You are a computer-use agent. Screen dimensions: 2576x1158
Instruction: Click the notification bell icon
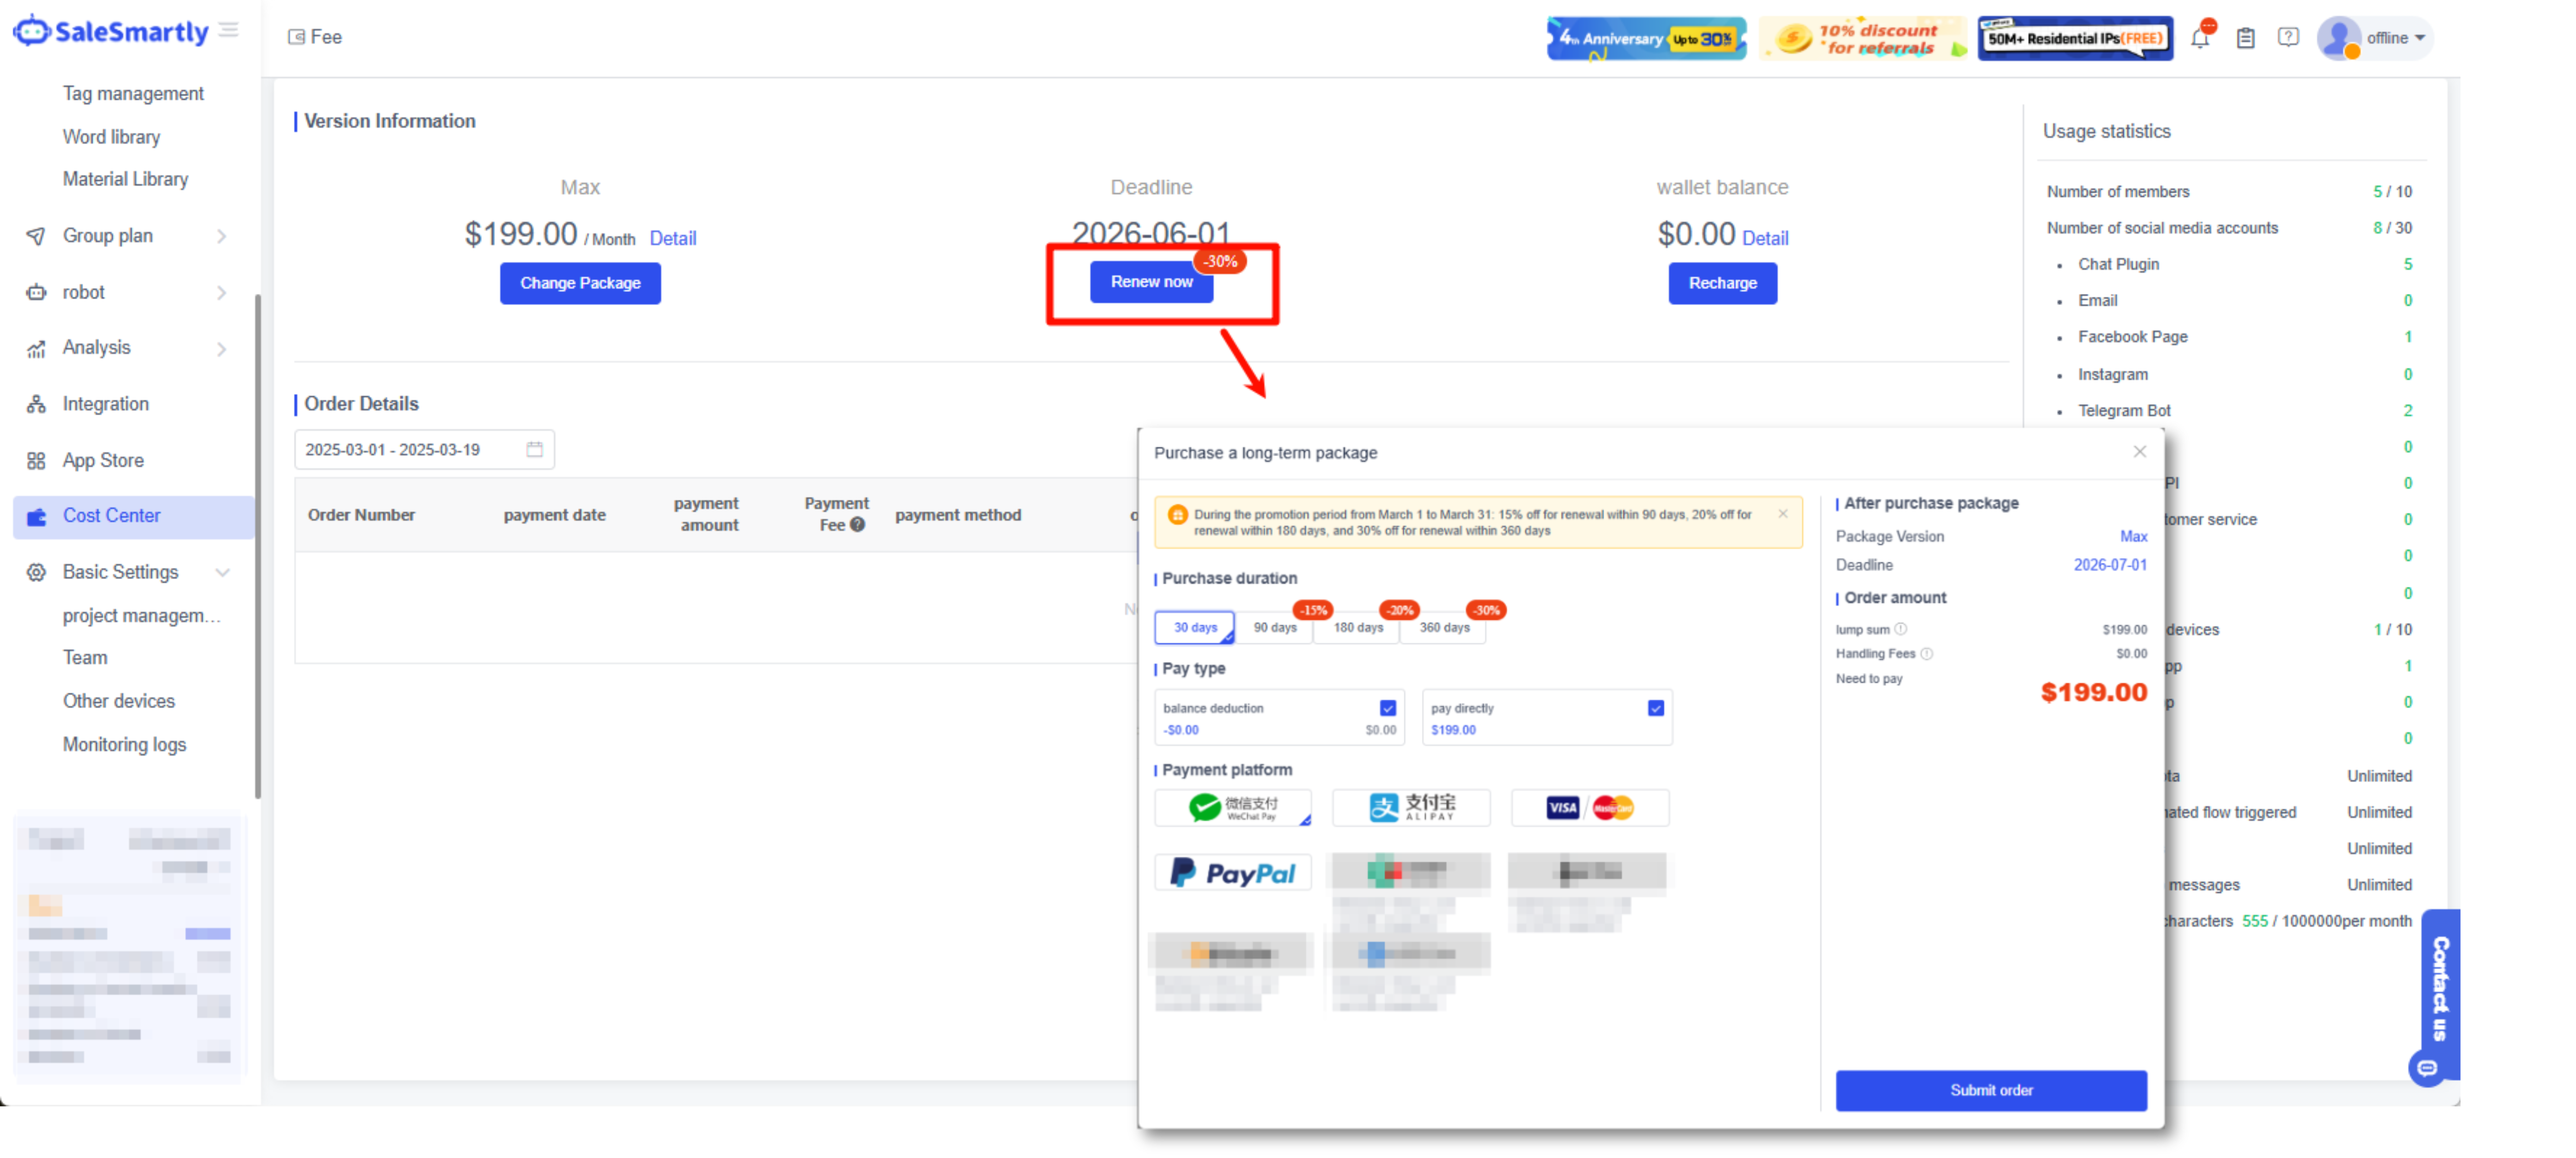2200,38
